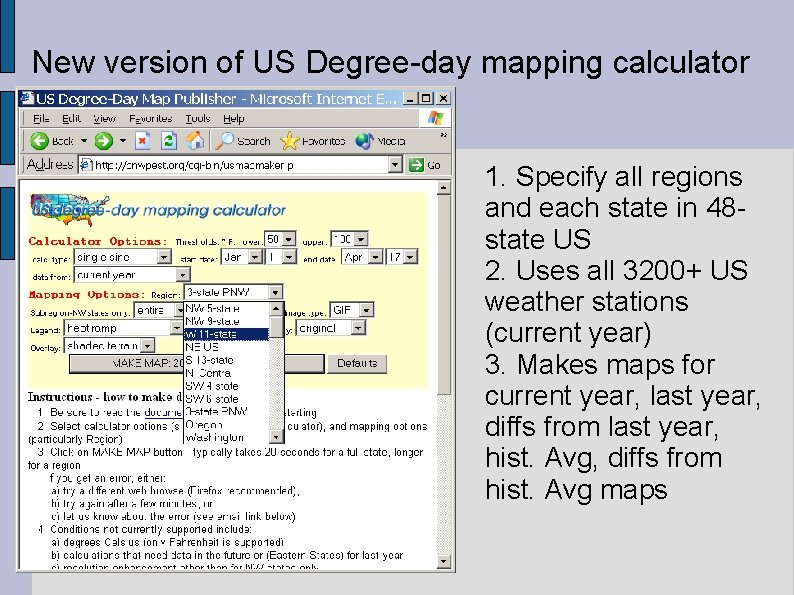This screenshot has height=595, width=794.
Task: Click the Defaults button
Action: click(x=357, y=364)
